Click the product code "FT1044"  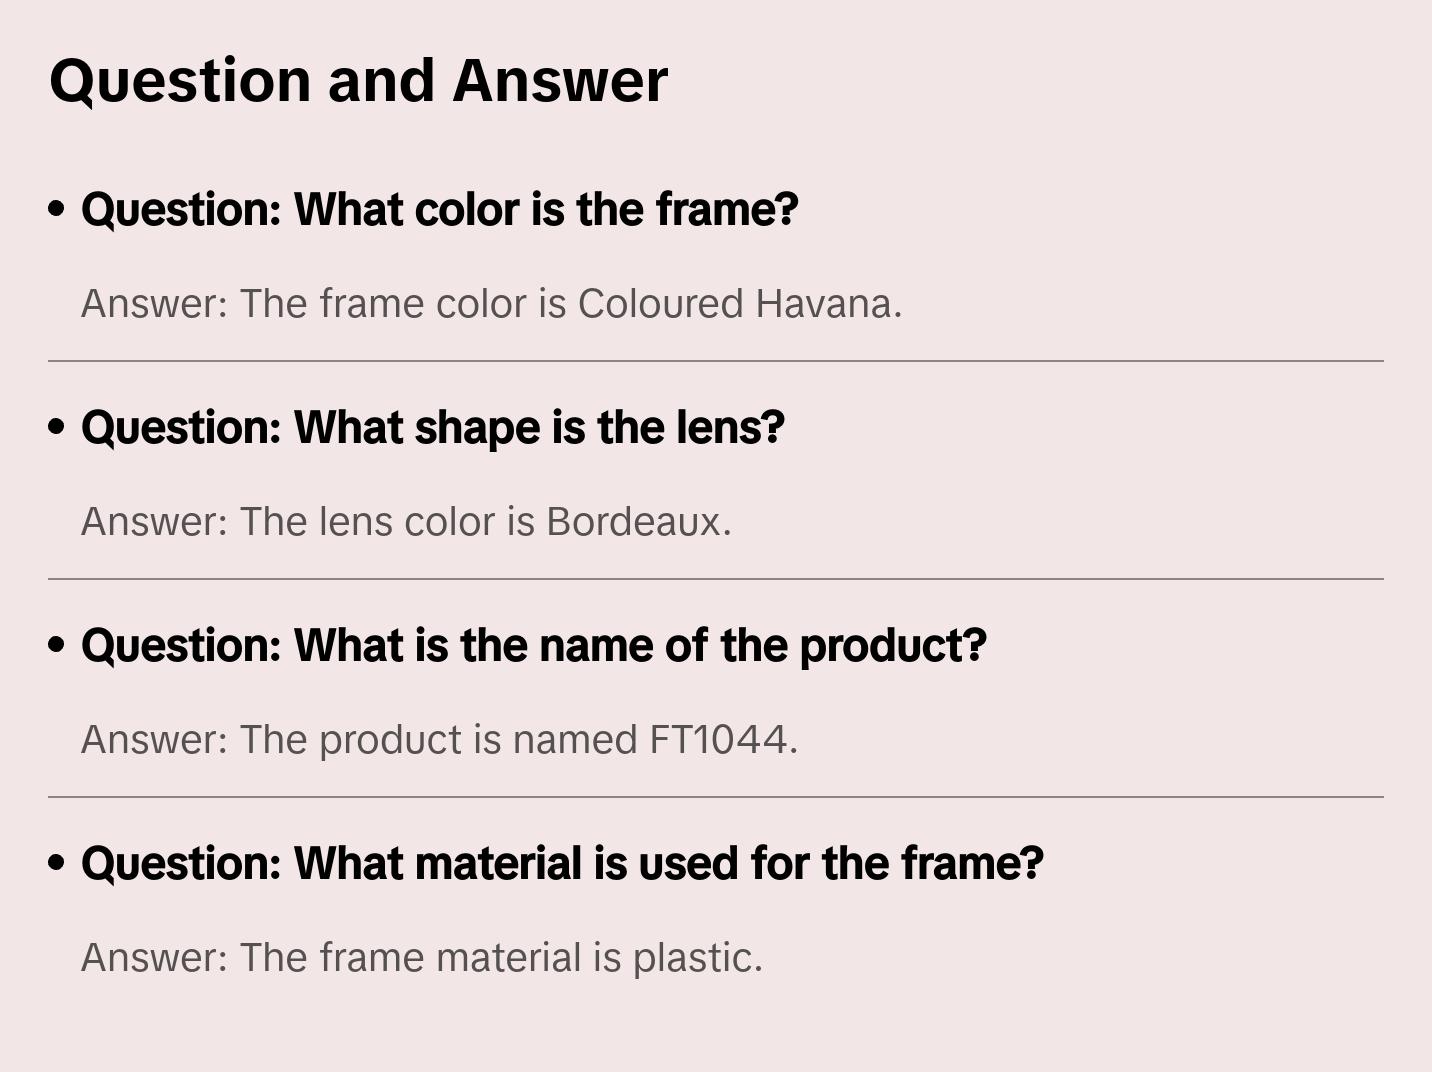pos(719,740)
